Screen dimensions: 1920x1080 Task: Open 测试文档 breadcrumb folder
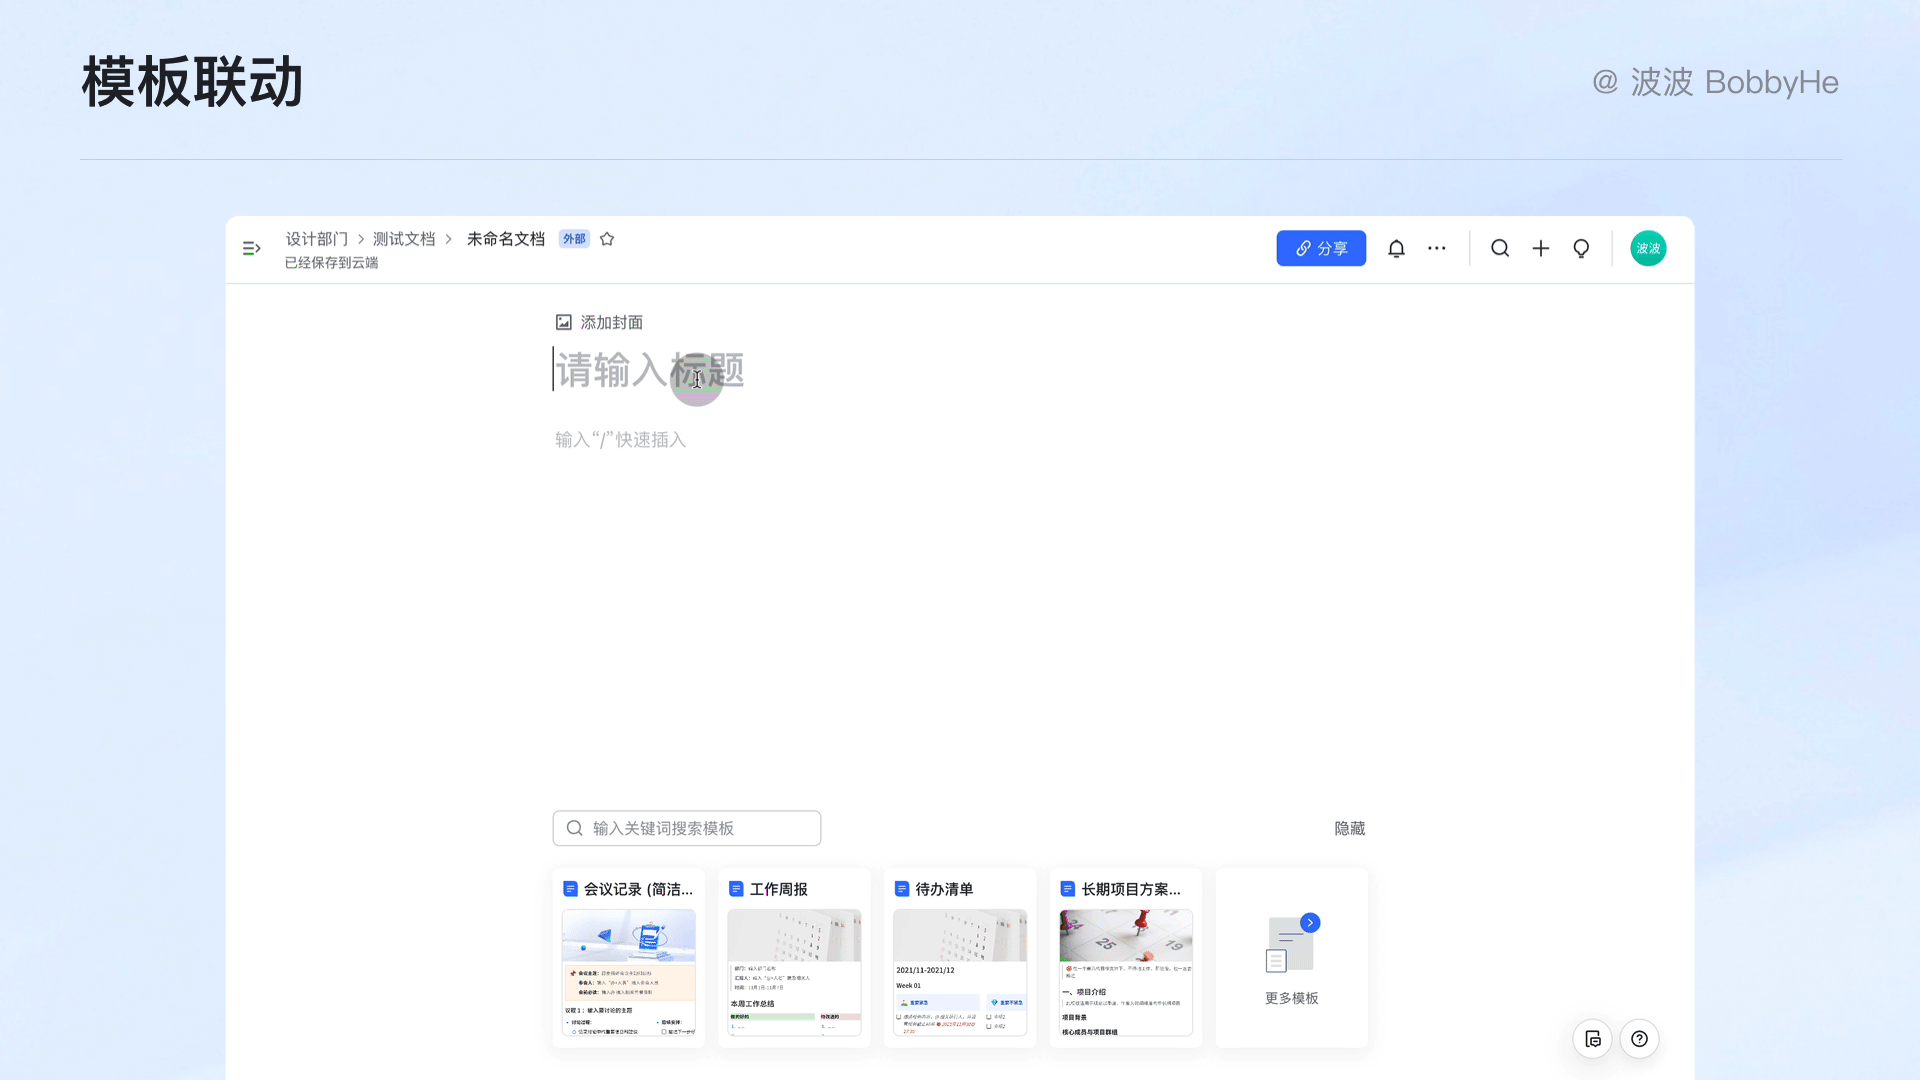coord(404,239)
